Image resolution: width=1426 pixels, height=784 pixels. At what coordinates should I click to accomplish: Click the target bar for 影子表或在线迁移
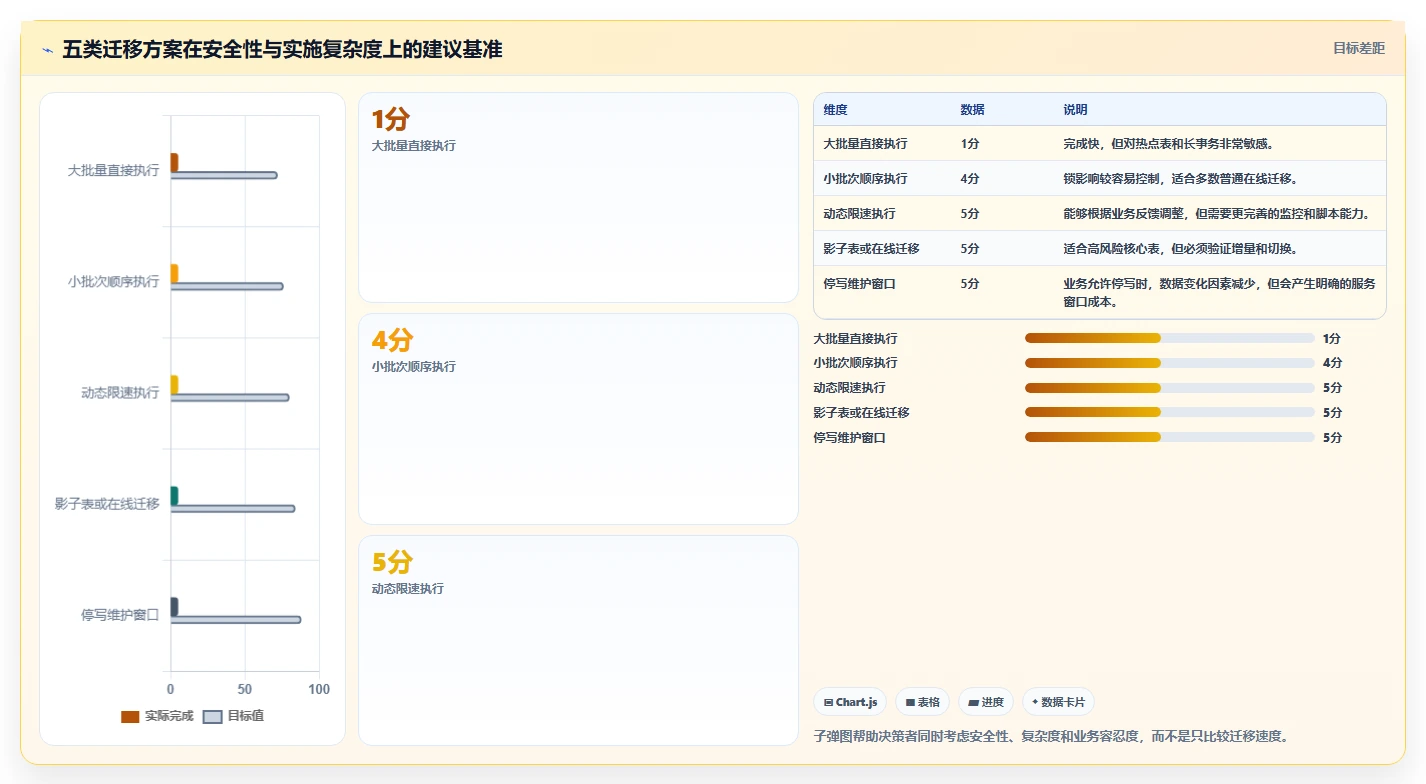[x=233, y=508]
